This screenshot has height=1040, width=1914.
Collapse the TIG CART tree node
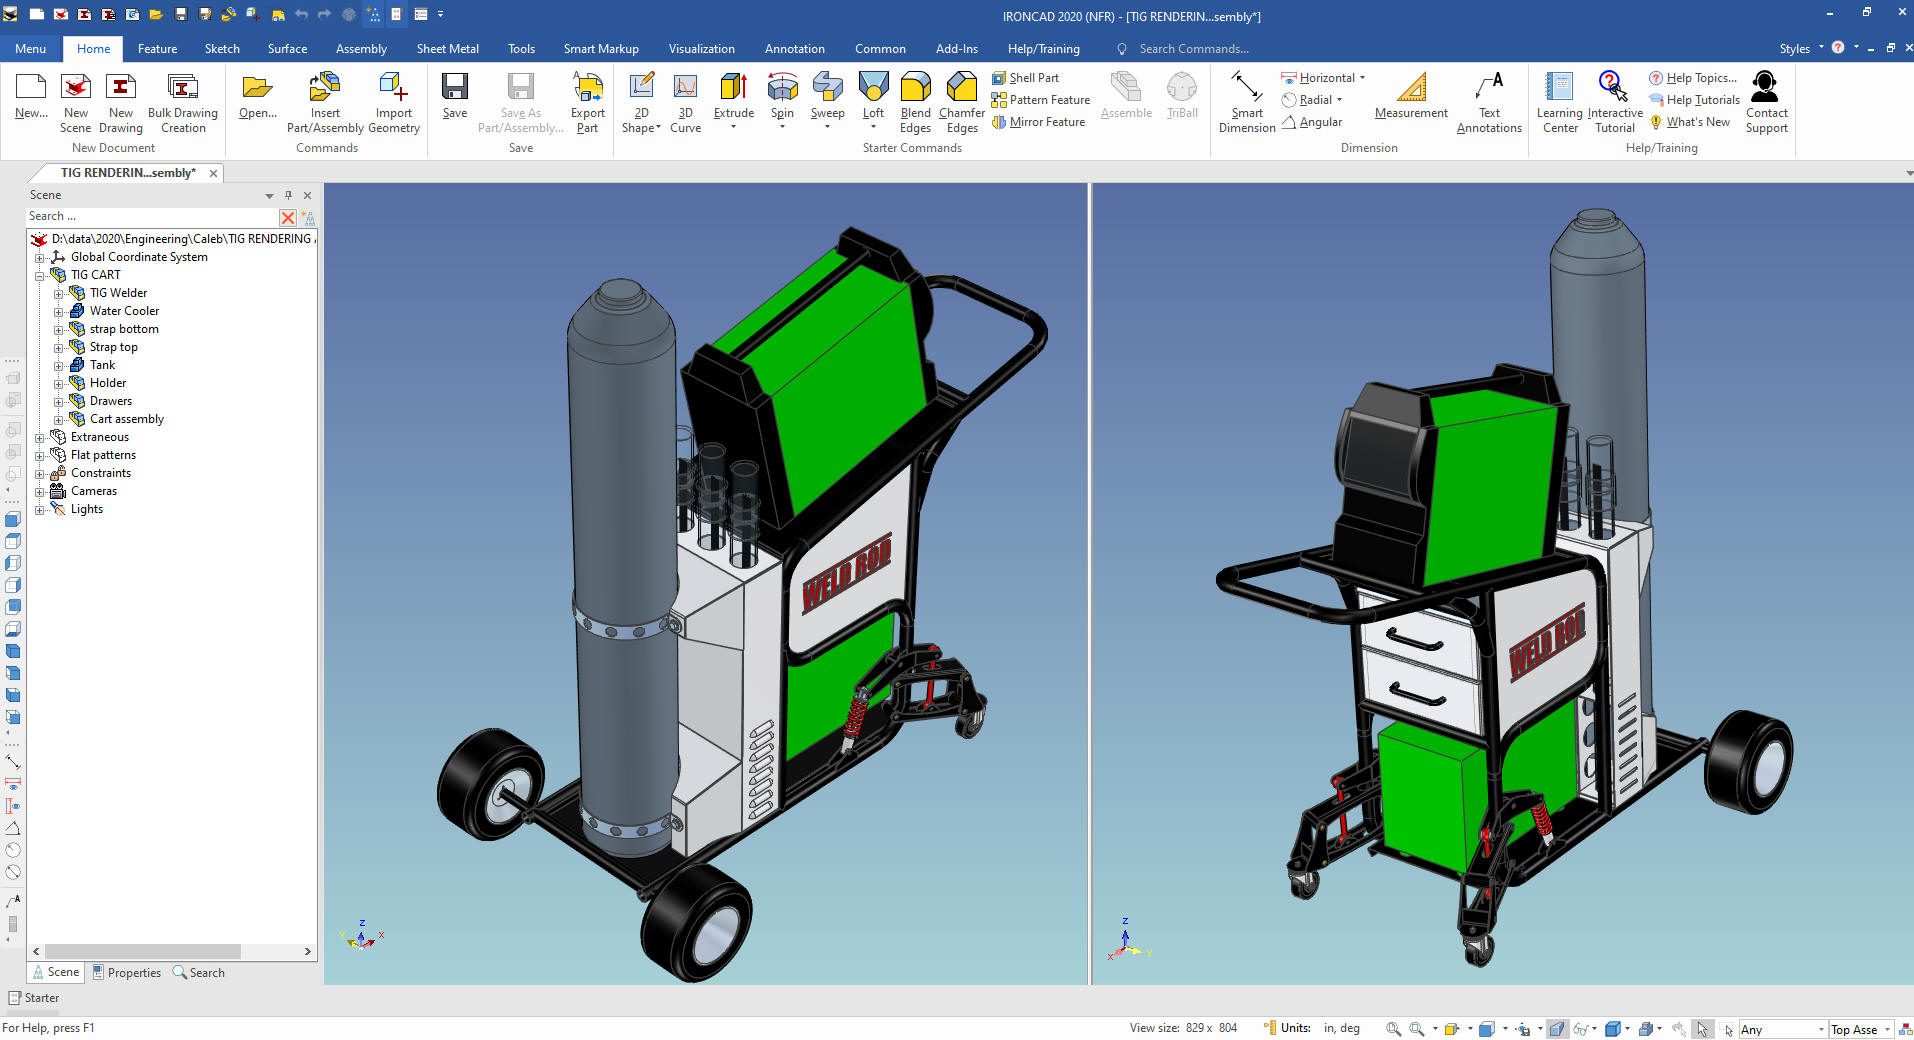pyautogui.click(x=40, y=275)
